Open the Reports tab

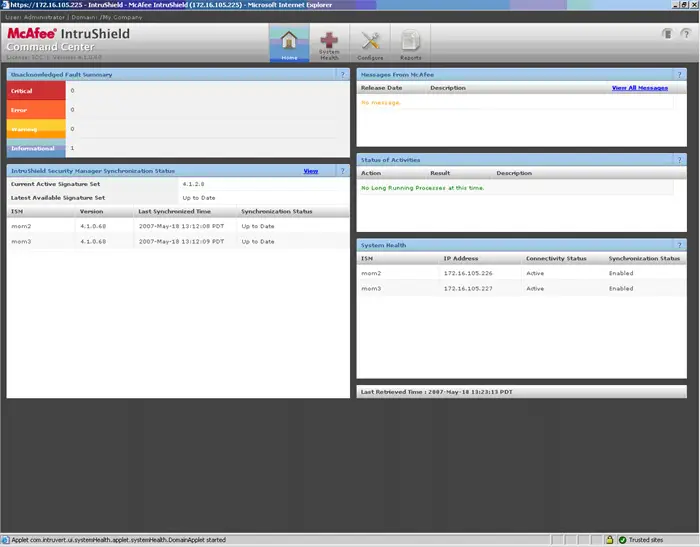click(410, 44)
